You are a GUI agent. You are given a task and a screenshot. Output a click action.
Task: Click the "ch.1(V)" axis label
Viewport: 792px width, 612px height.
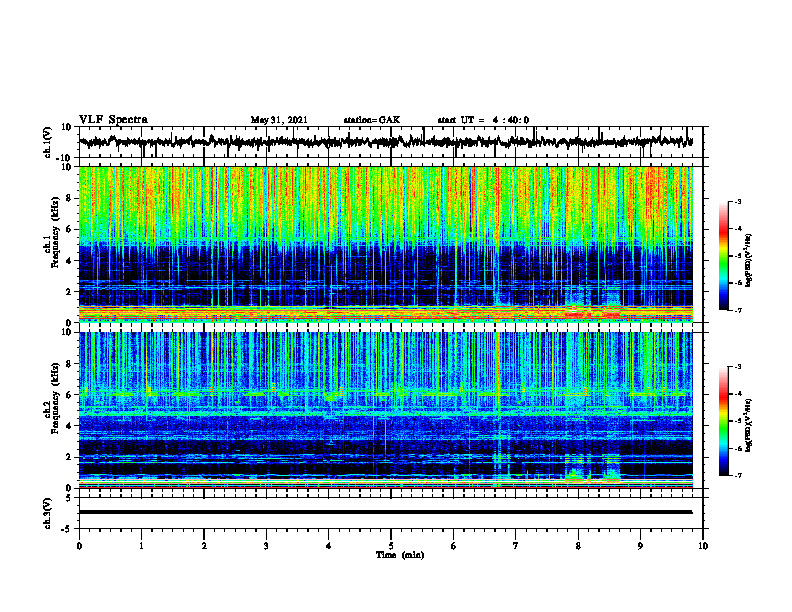[48, 142]
